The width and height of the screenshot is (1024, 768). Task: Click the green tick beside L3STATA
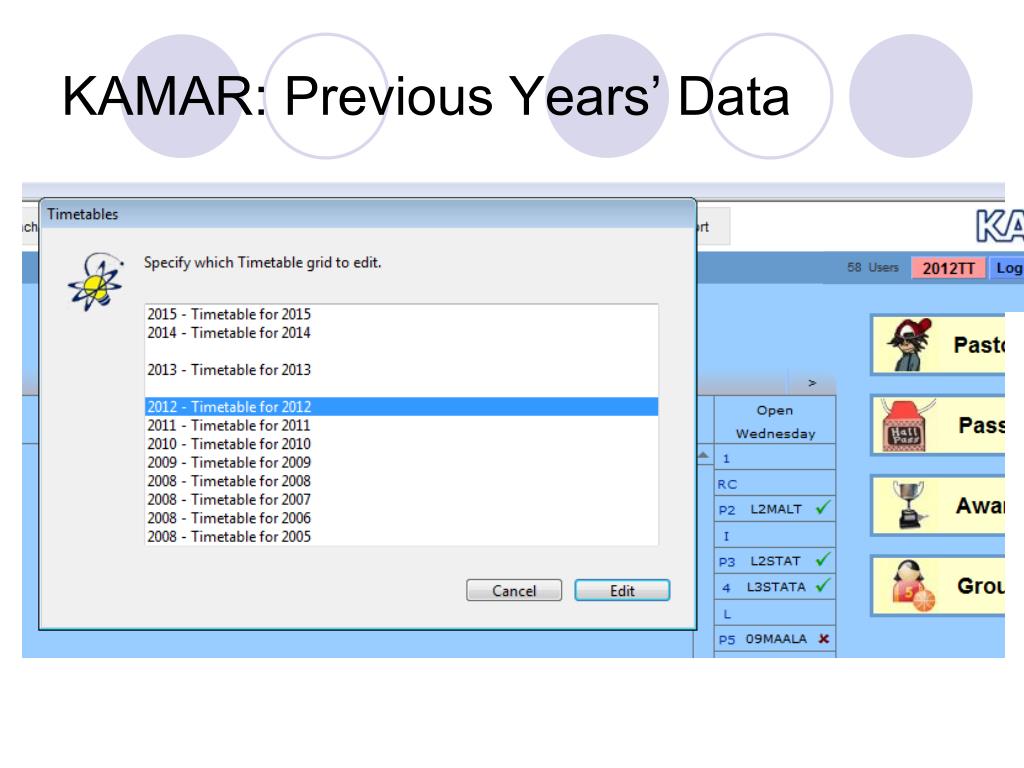click(823, 585)
